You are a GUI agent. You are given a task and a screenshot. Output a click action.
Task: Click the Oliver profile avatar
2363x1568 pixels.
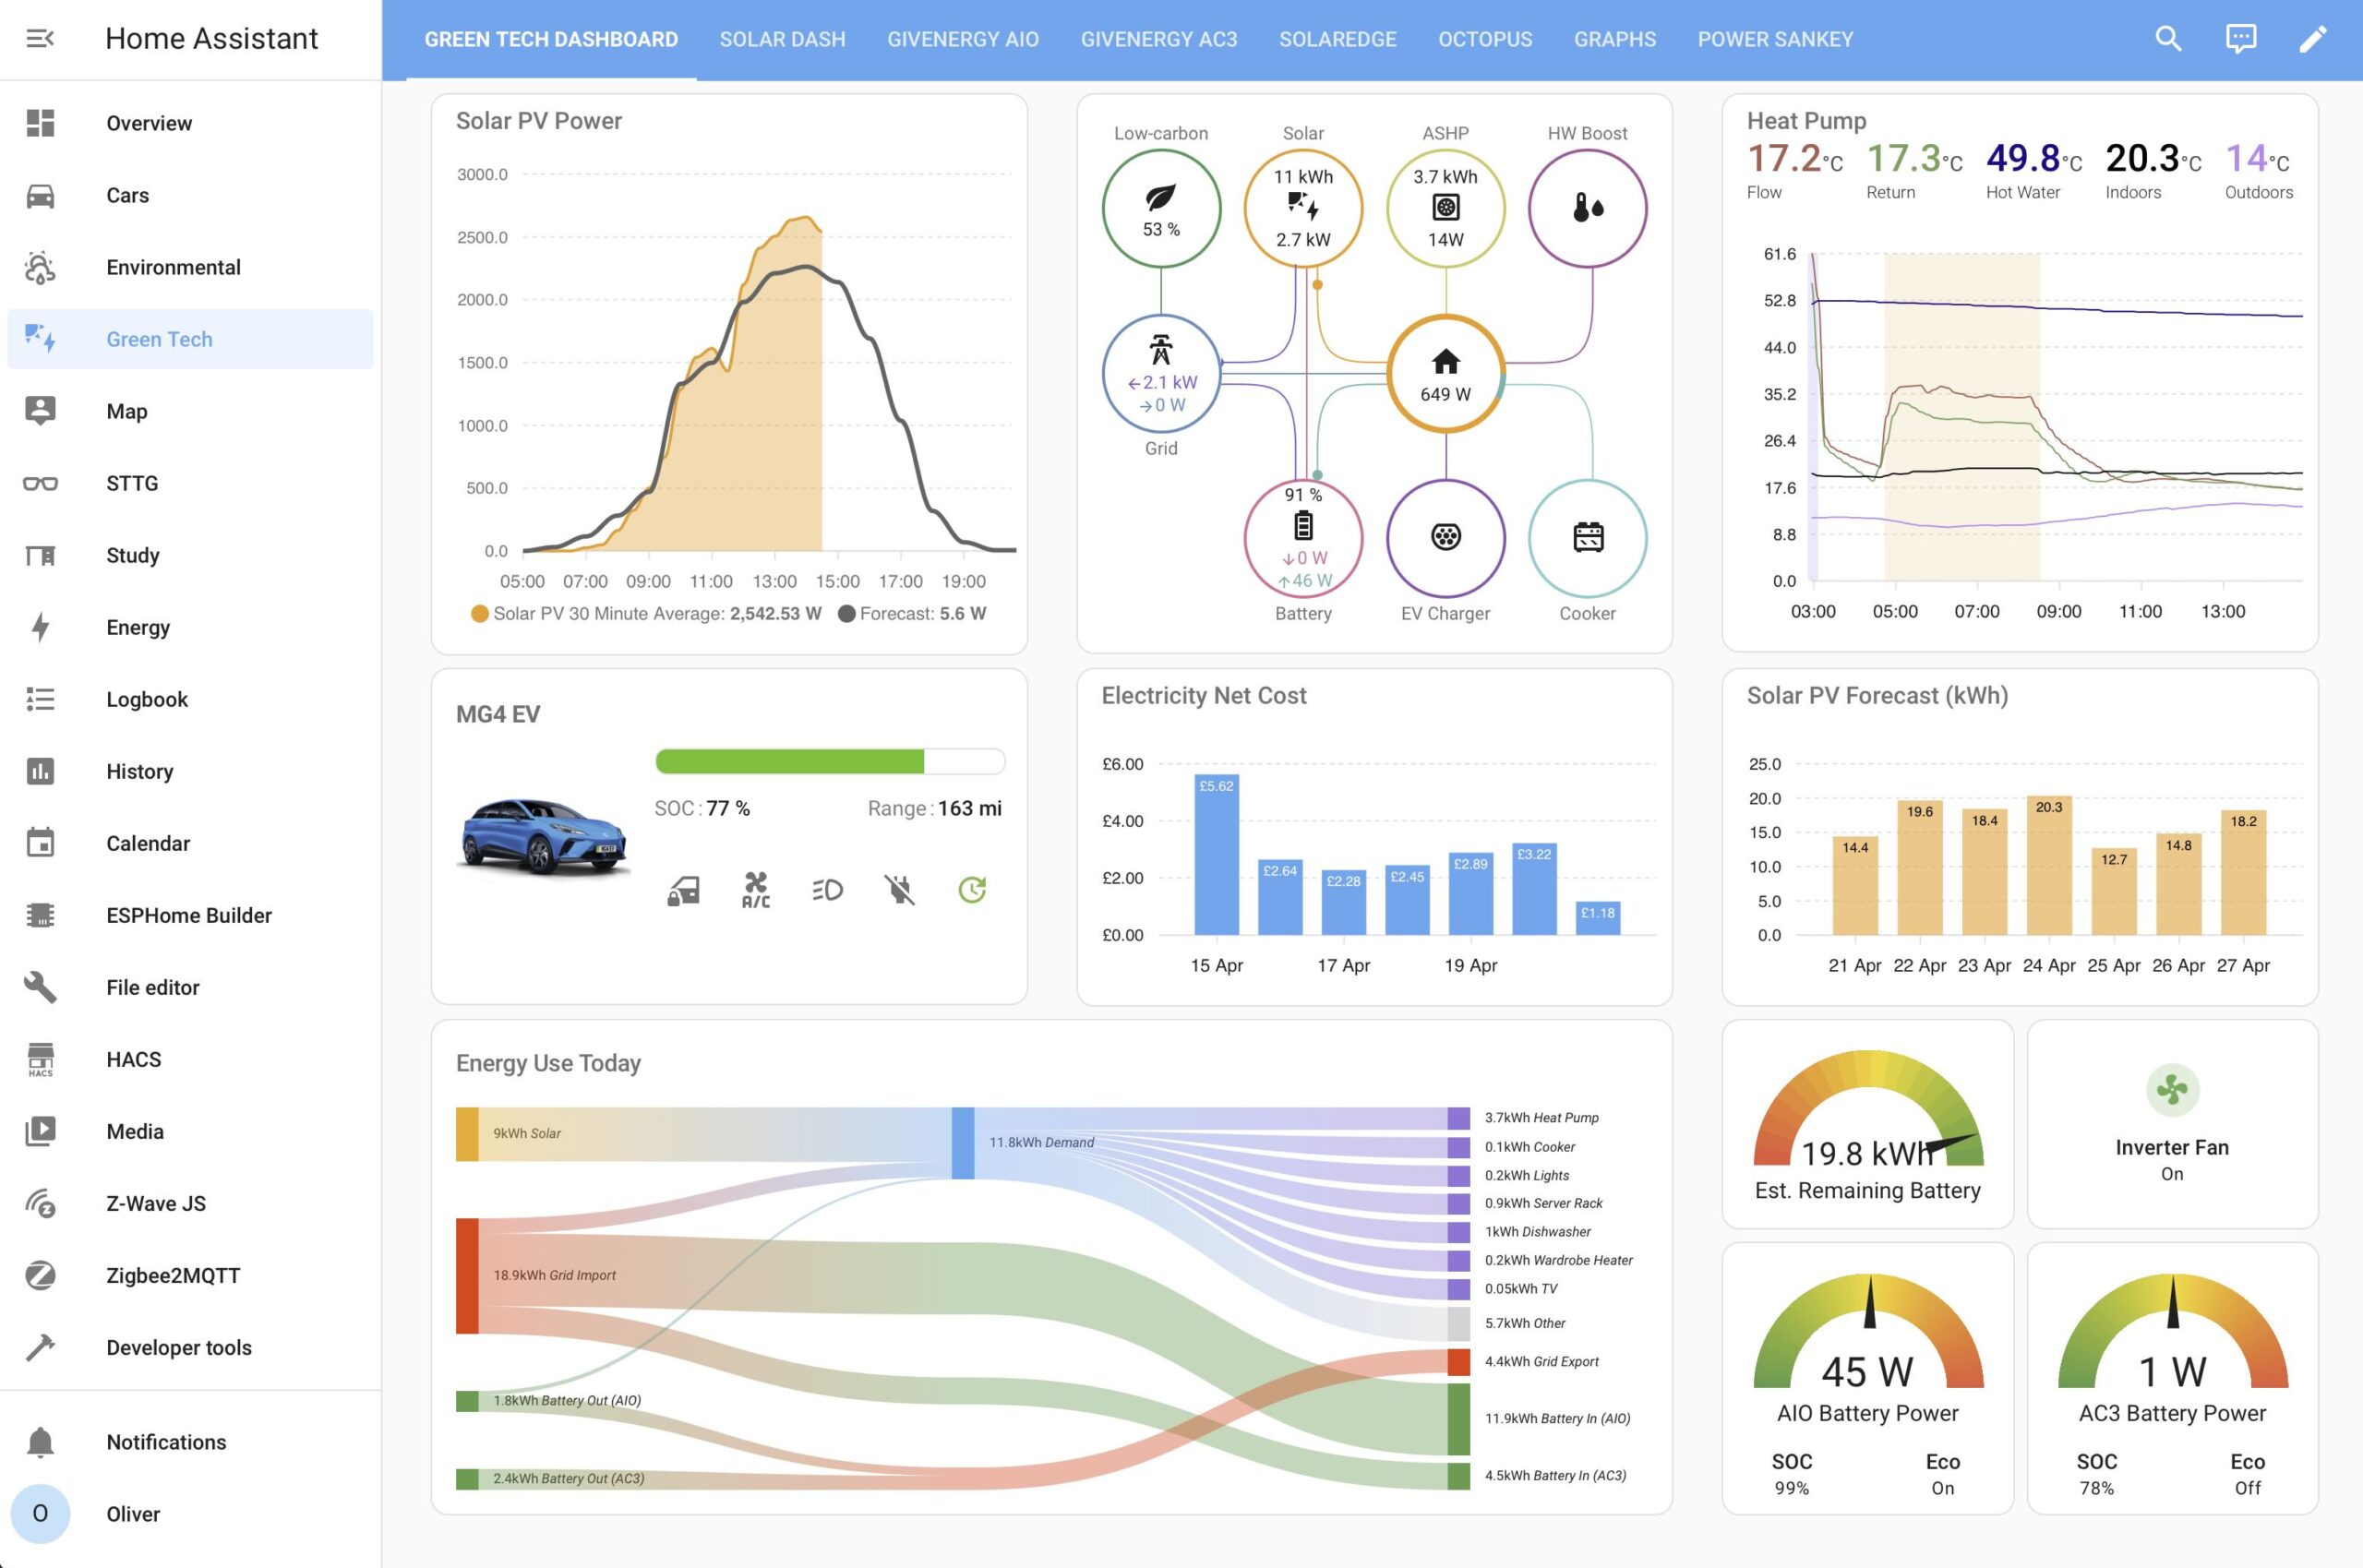[41, 1514]
